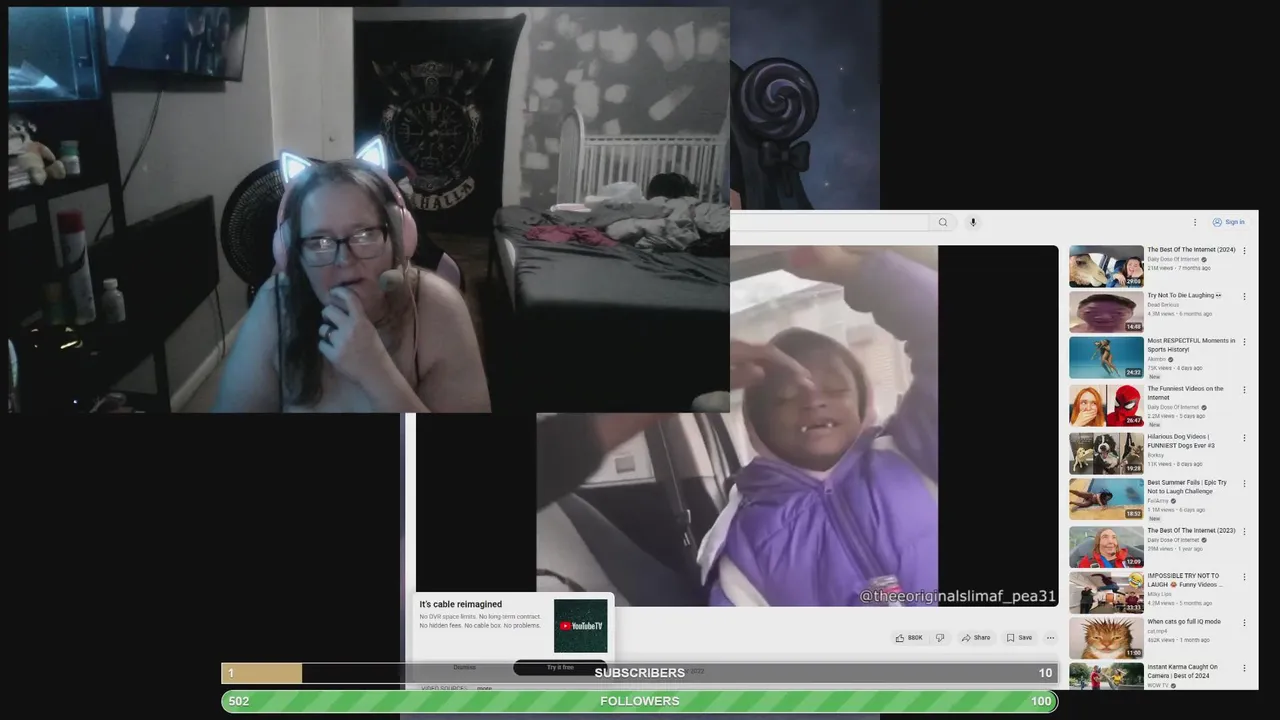Click channel name Milky Lips
Viewport: 1280px width, 720px height.
click(x=1160, y=594)
